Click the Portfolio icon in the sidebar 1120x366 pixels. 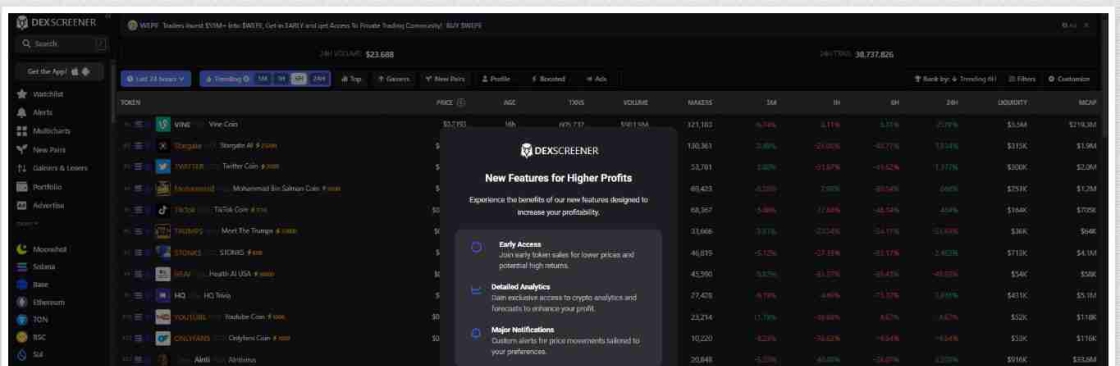tap(22, 187)
